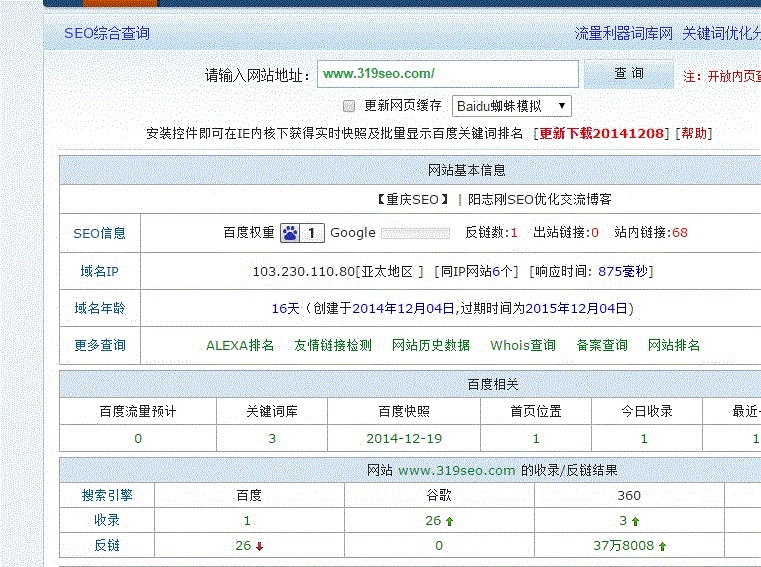
Task: Open the Whois查询 link
Action: [523, 346]
